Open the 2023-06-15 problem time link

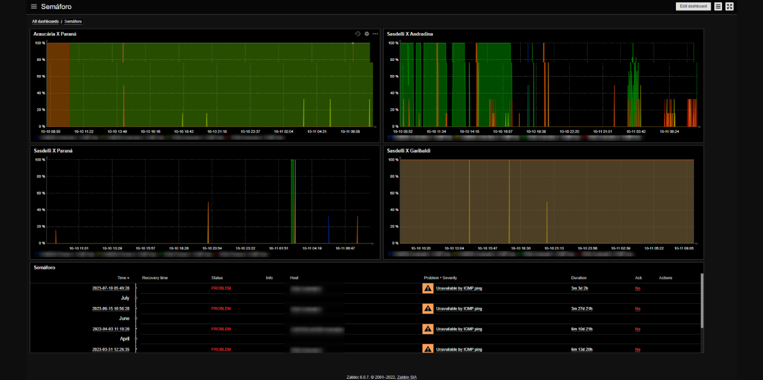pyautogui.click(x=111, y=308)
